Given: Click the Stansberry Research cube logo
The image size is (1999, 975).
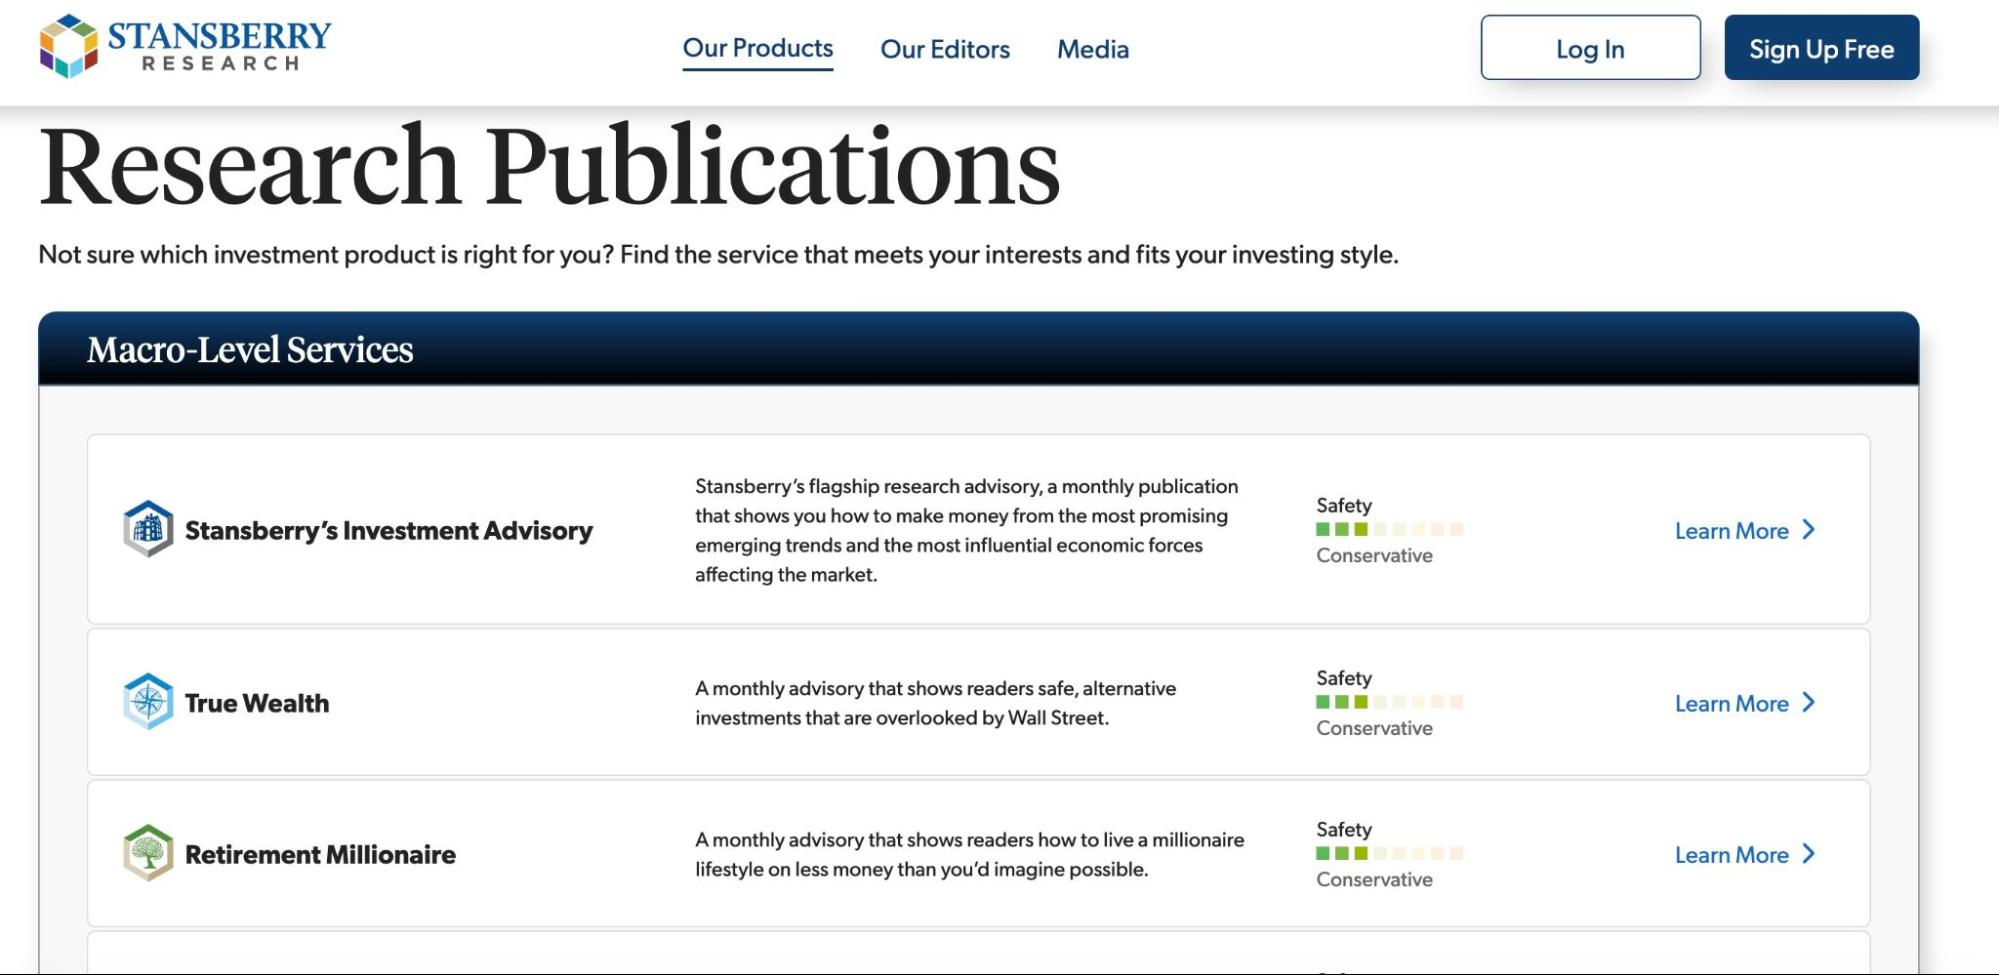Looking at the screenshot, I should pos(68,47).
